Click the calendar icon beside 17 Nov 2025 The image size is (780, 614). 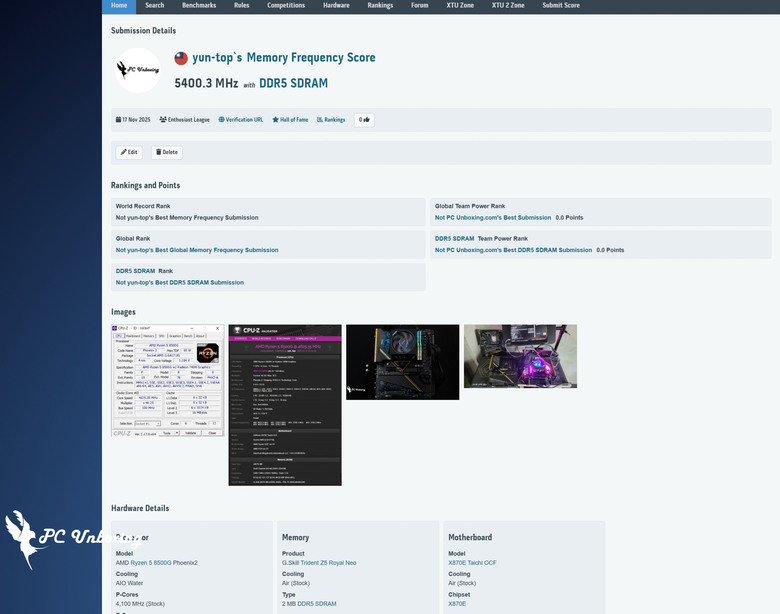coord(118,120)
